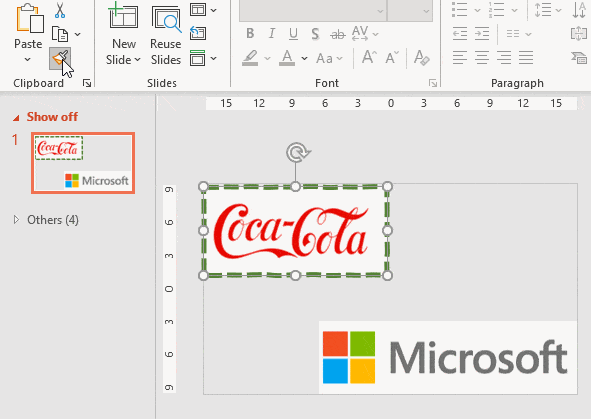Image resolution: width=591 pixels, height=419 pixels.
Task: Open the Clipboard pane dialog launcher
Action: [x=87, y=83]
